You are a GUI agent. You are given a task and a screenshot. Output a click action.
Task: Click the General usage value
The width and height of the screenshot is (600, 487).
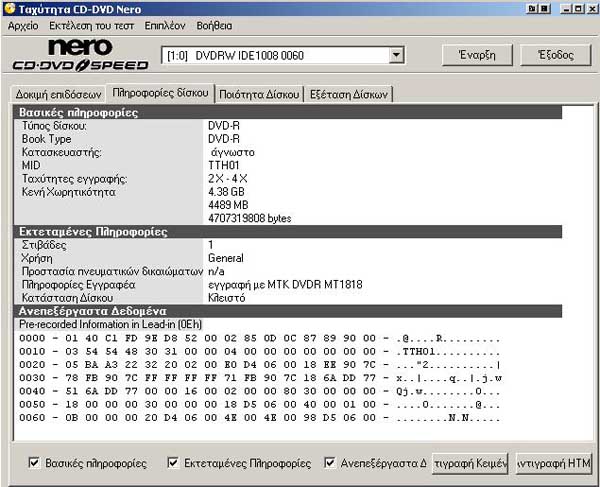(x=226, y=258)
